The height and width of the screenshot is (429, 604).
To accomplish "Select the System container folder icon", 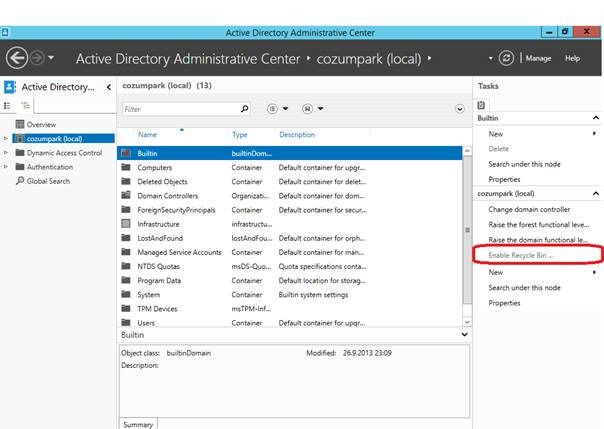I will click(x=126, y=294).
